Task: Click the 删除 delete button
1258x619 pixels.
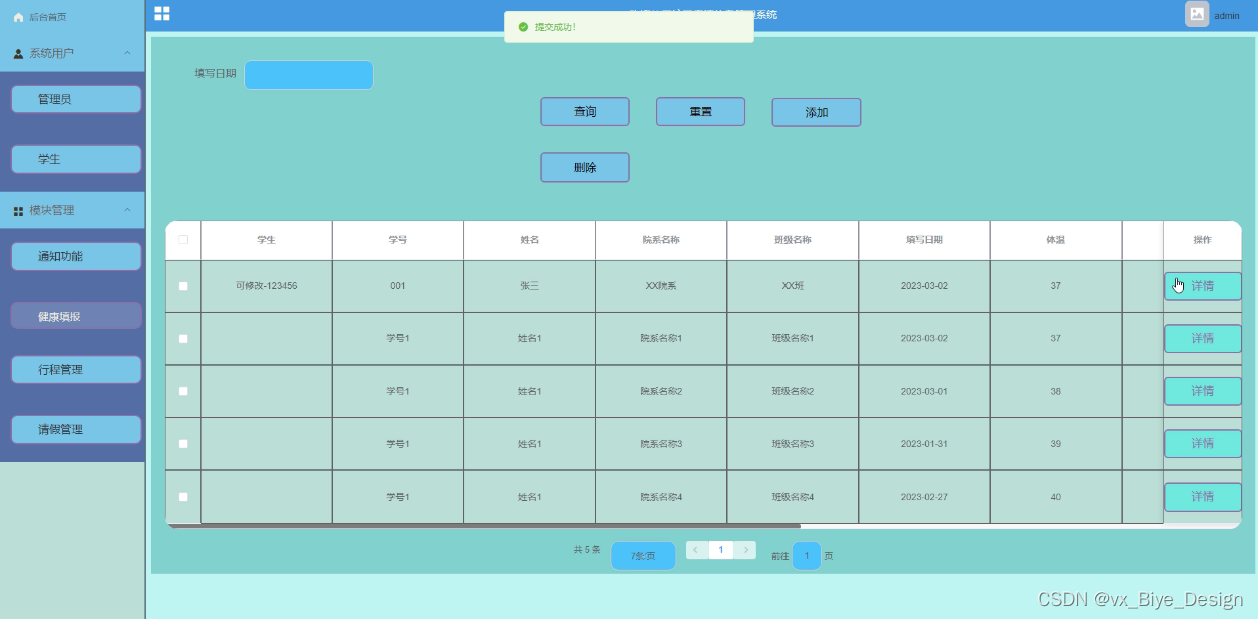Action: click(585, 167)
